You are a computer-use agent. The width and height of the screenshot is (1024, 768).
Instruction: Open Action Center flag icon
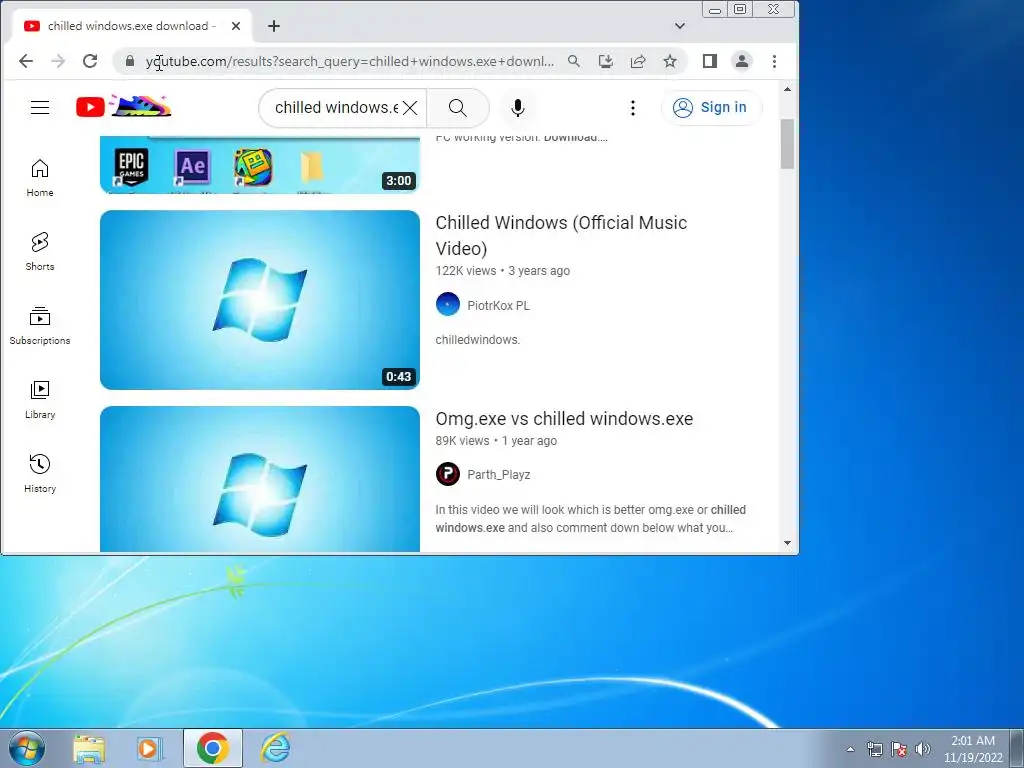(899, 749)
